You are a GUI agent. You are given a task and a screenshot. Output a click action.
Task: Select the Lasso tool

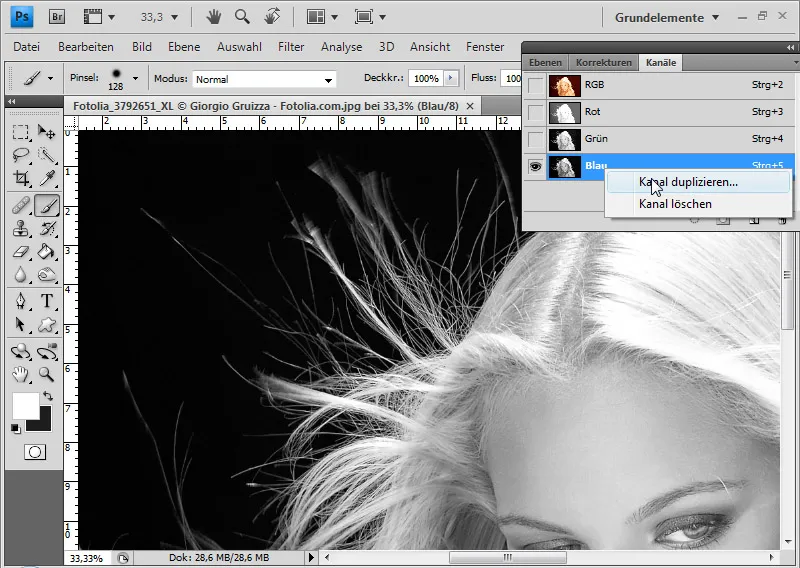click(x=21, y=155)
